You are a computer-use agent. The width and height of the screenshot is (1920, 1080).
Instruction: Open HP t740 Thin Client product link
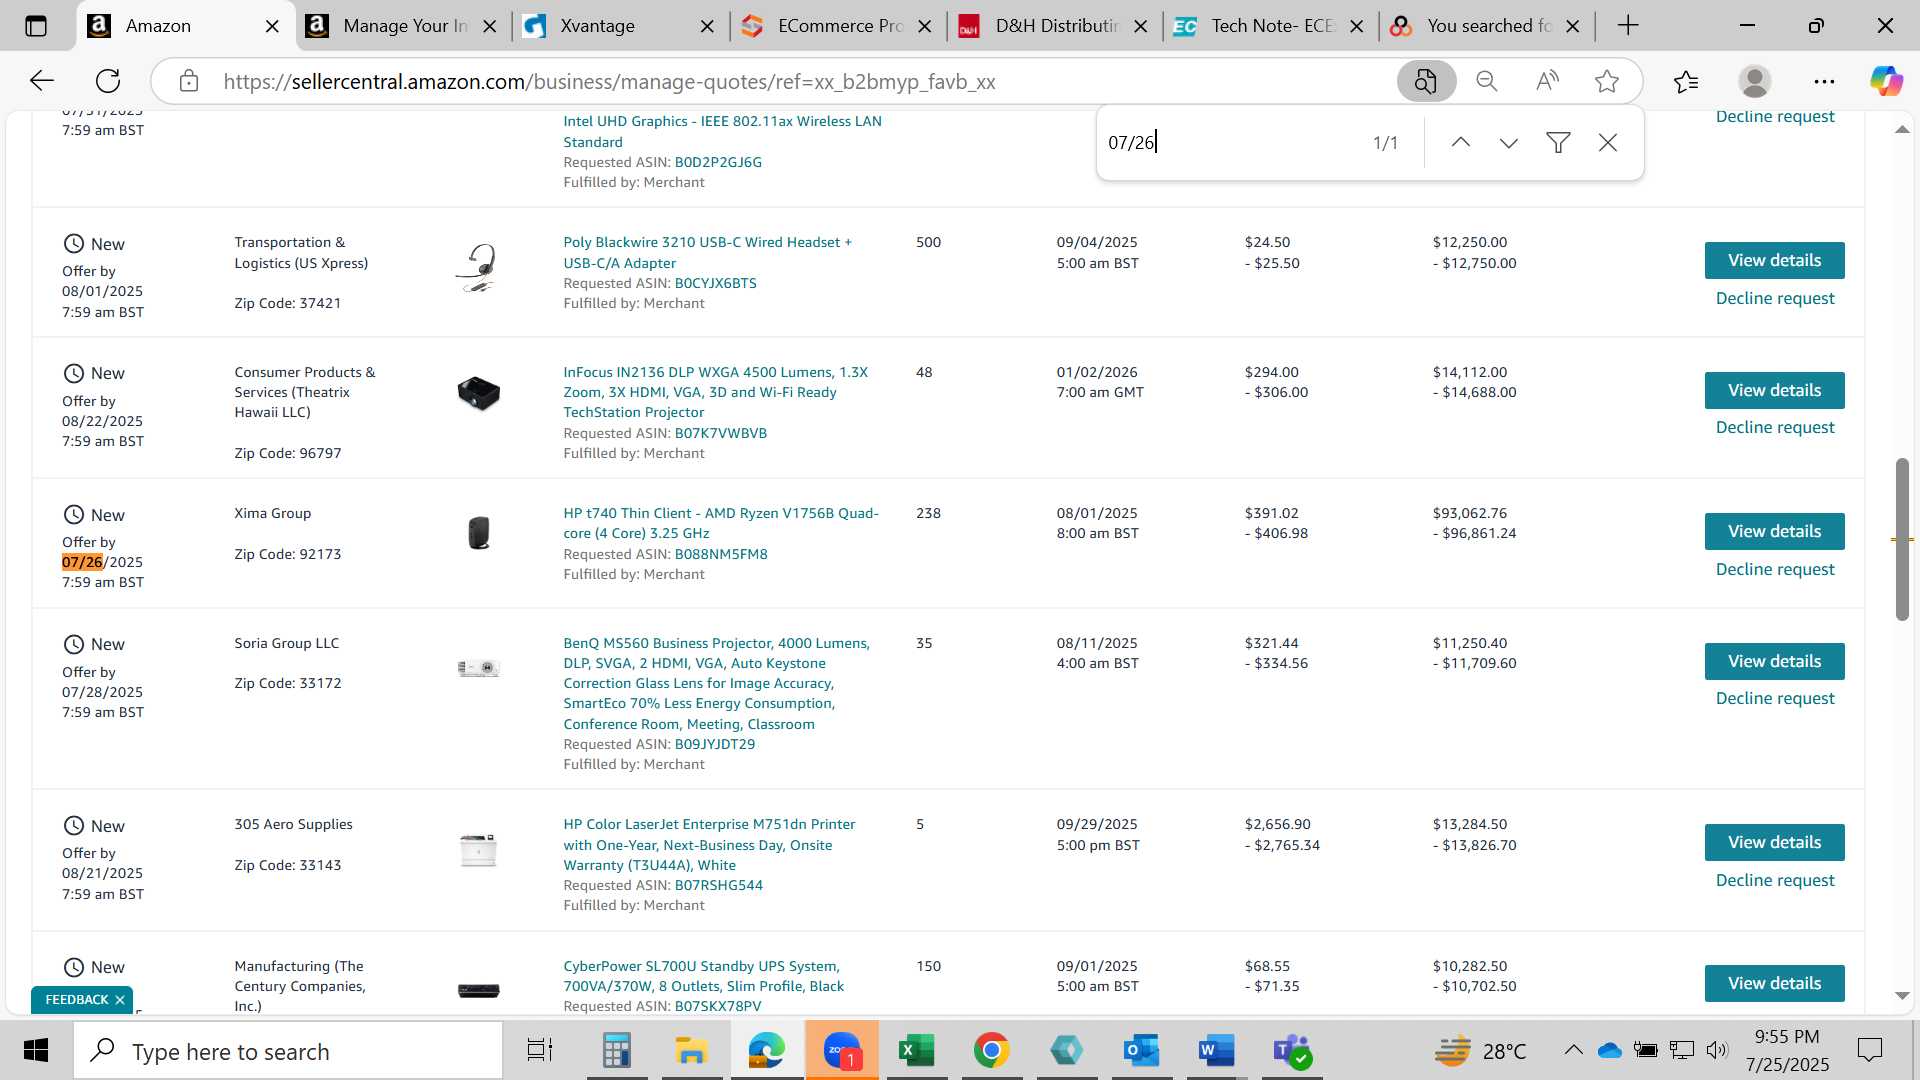[721, 523]
